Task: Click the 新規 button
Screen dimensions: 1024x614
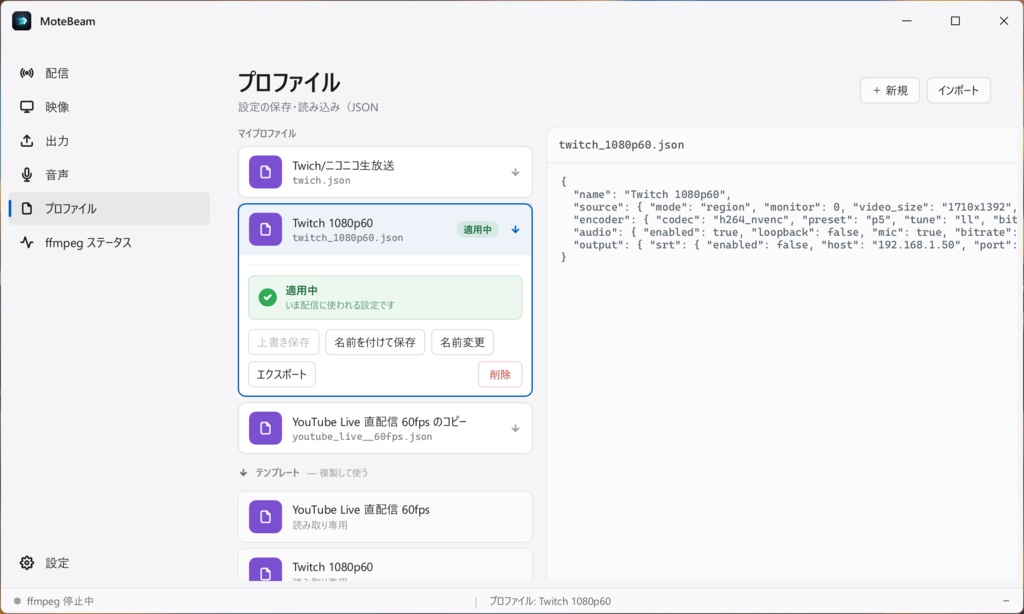Action: (889, 90)
